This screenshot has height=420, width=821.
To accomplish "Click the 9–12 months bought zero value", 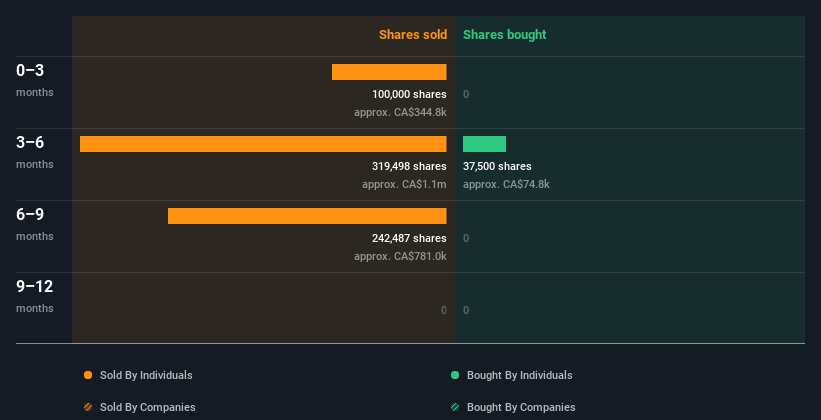I will (466, 310).
